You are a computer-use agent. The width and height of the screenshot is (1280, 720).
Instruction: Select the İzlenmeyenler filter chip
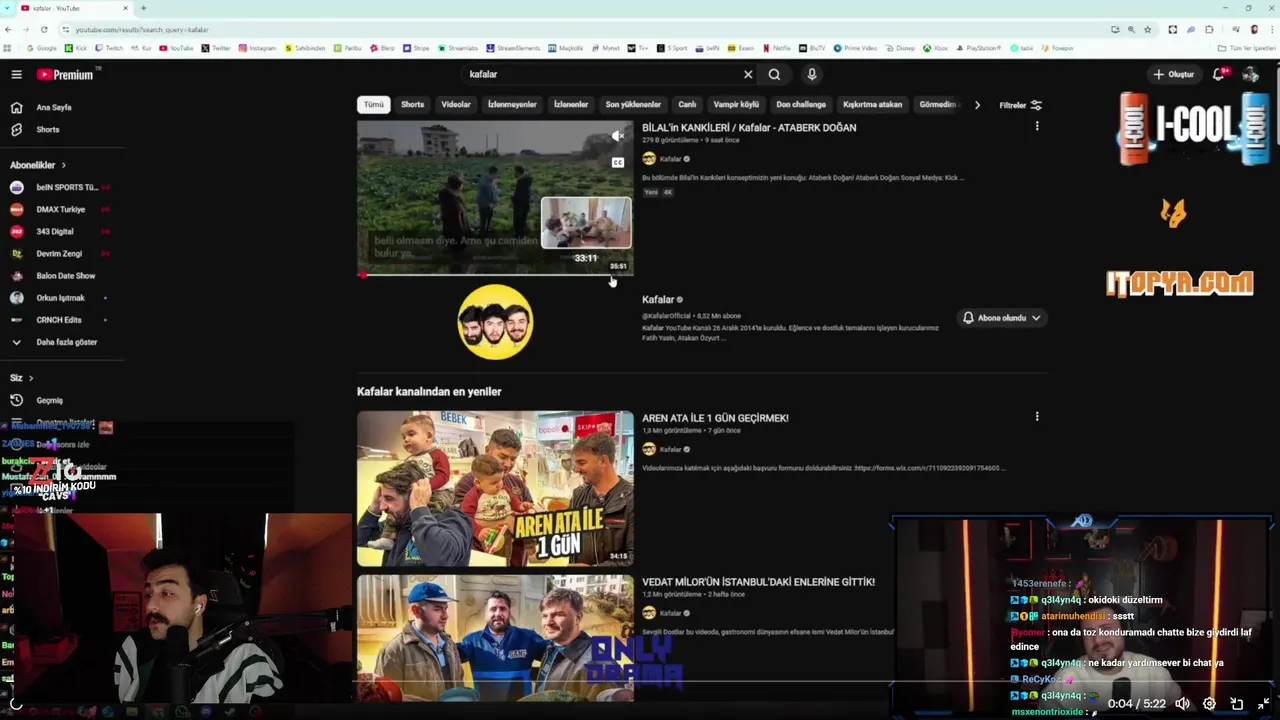512,104
